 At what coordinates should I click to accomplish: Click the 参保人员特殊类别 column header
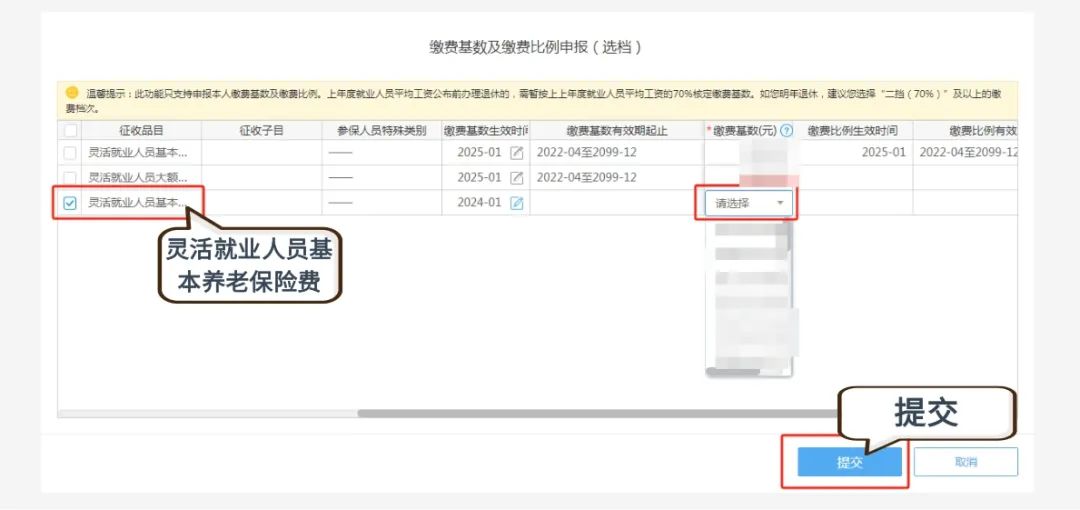pos(381,131)
